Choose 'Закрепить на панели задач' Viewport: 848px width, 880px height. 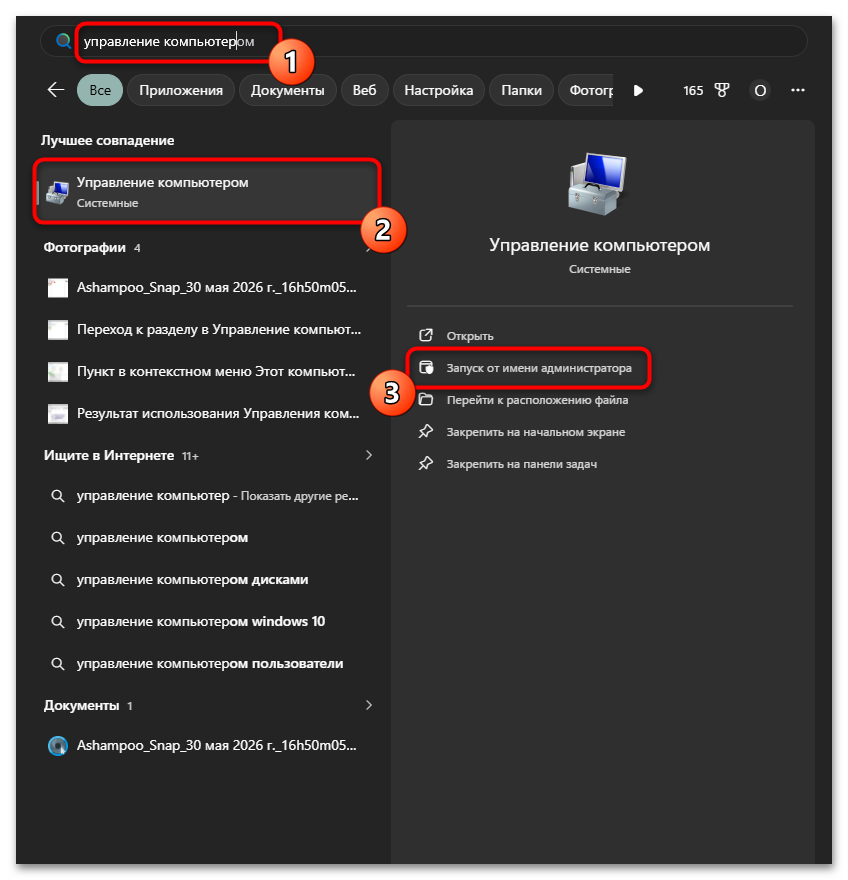521,464
